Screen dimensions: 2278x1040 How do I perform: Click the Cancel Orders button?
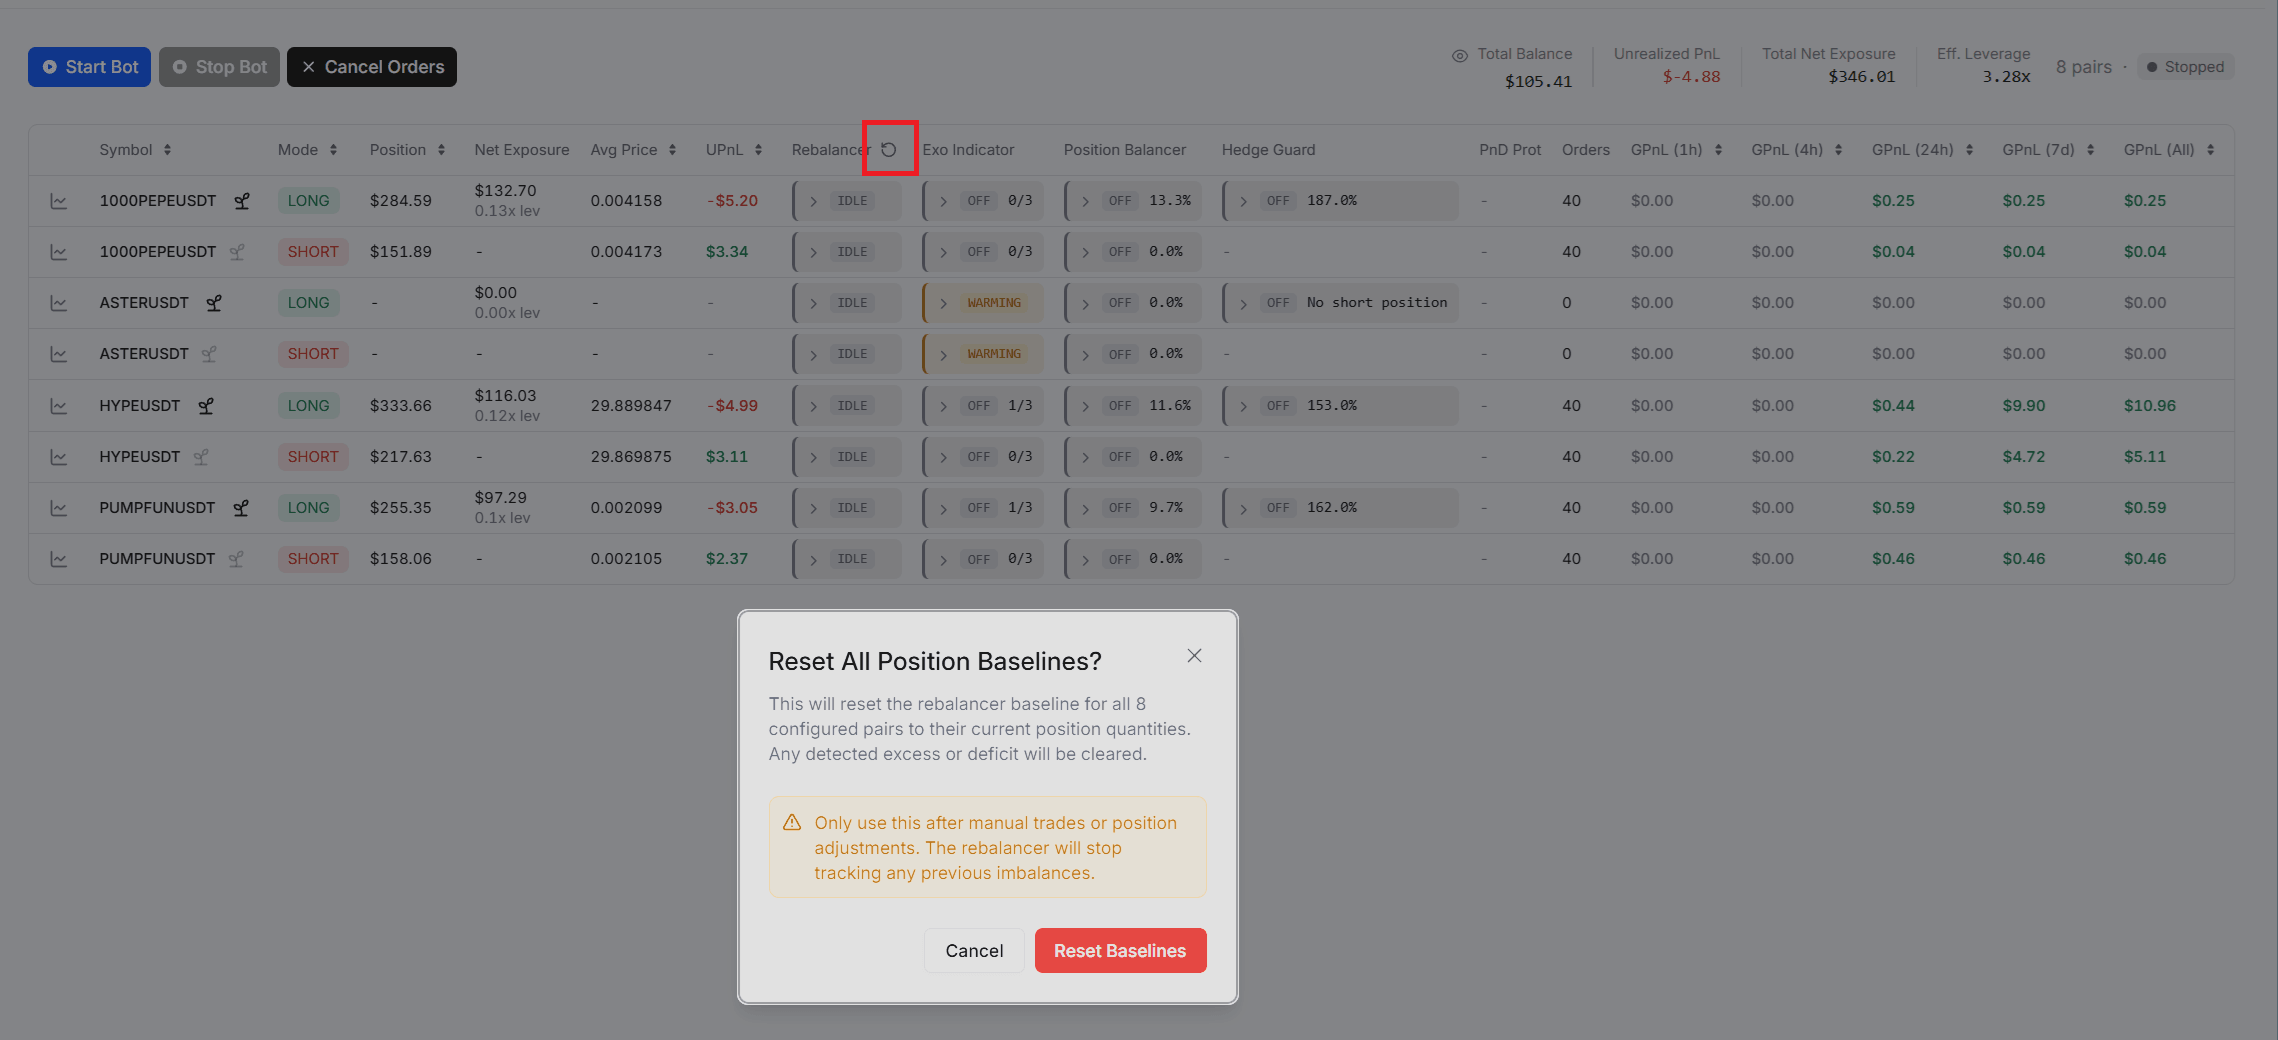click(x=372, y=67)
